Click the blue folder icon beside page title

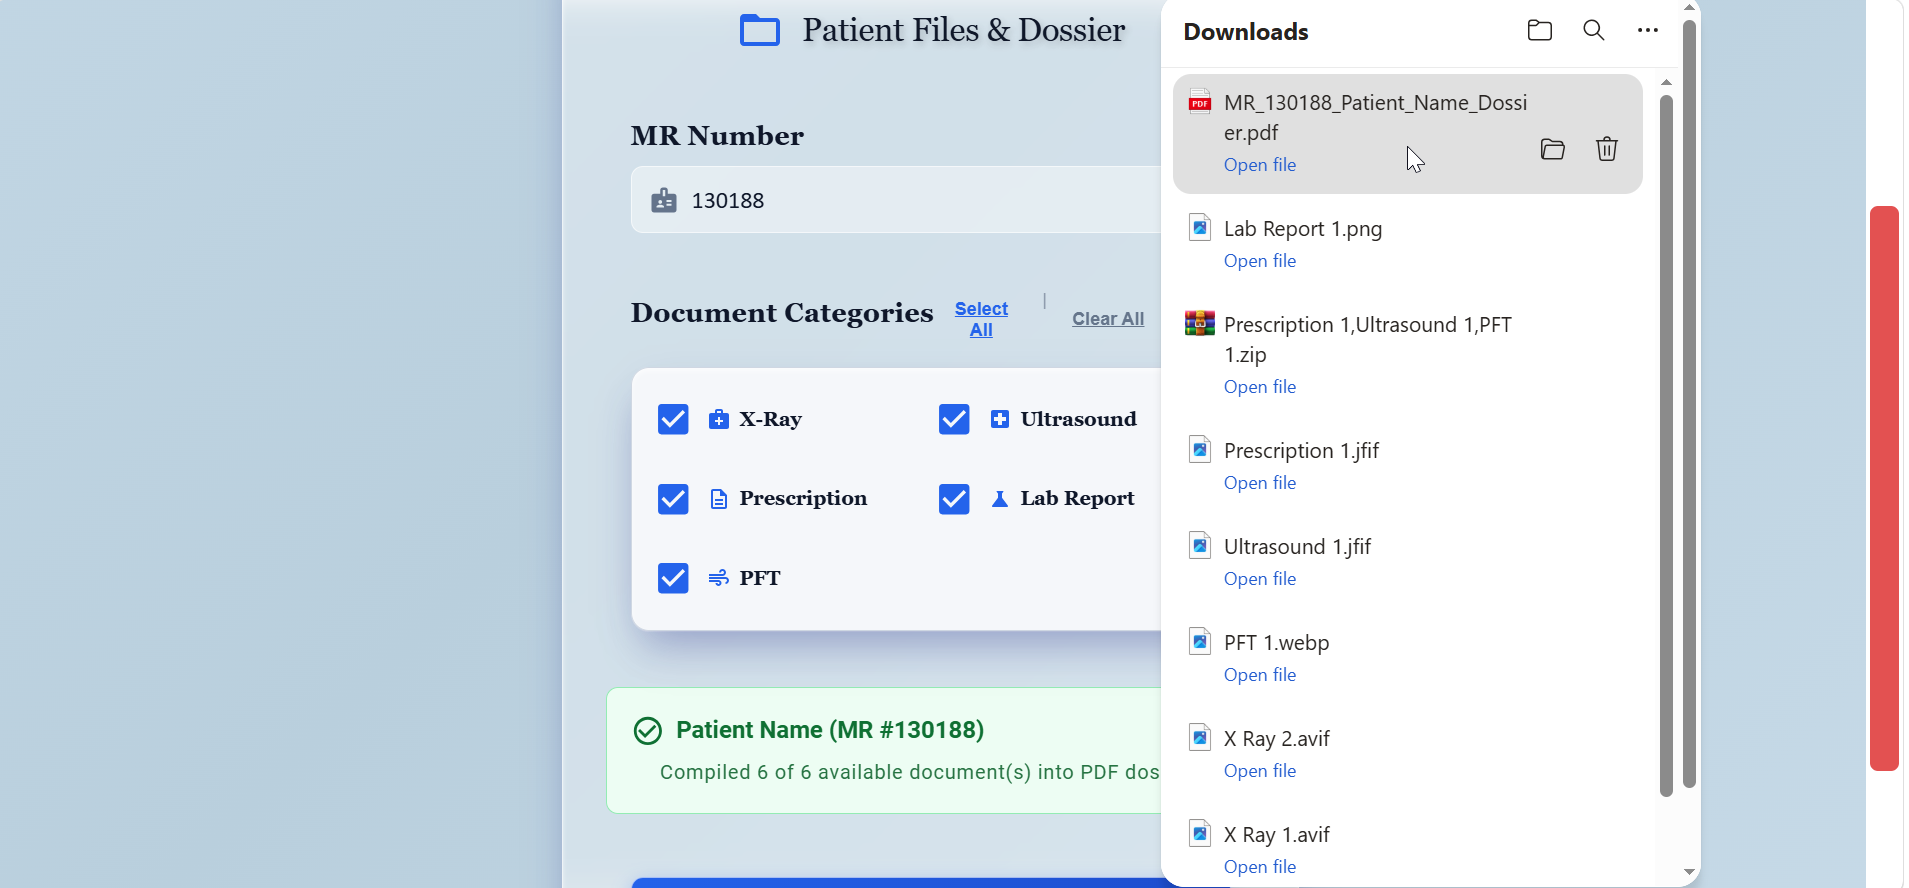tap(760, 30)
